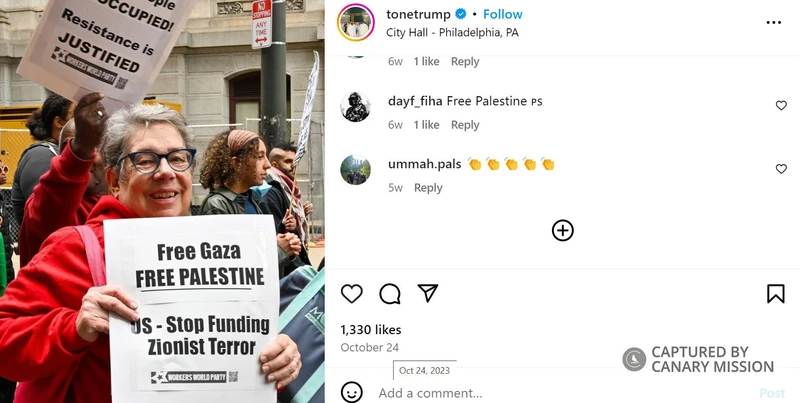Show the 1,330 likes list
Image resolution: width=800 pixels, height=403 pixels.
[371, 330]
